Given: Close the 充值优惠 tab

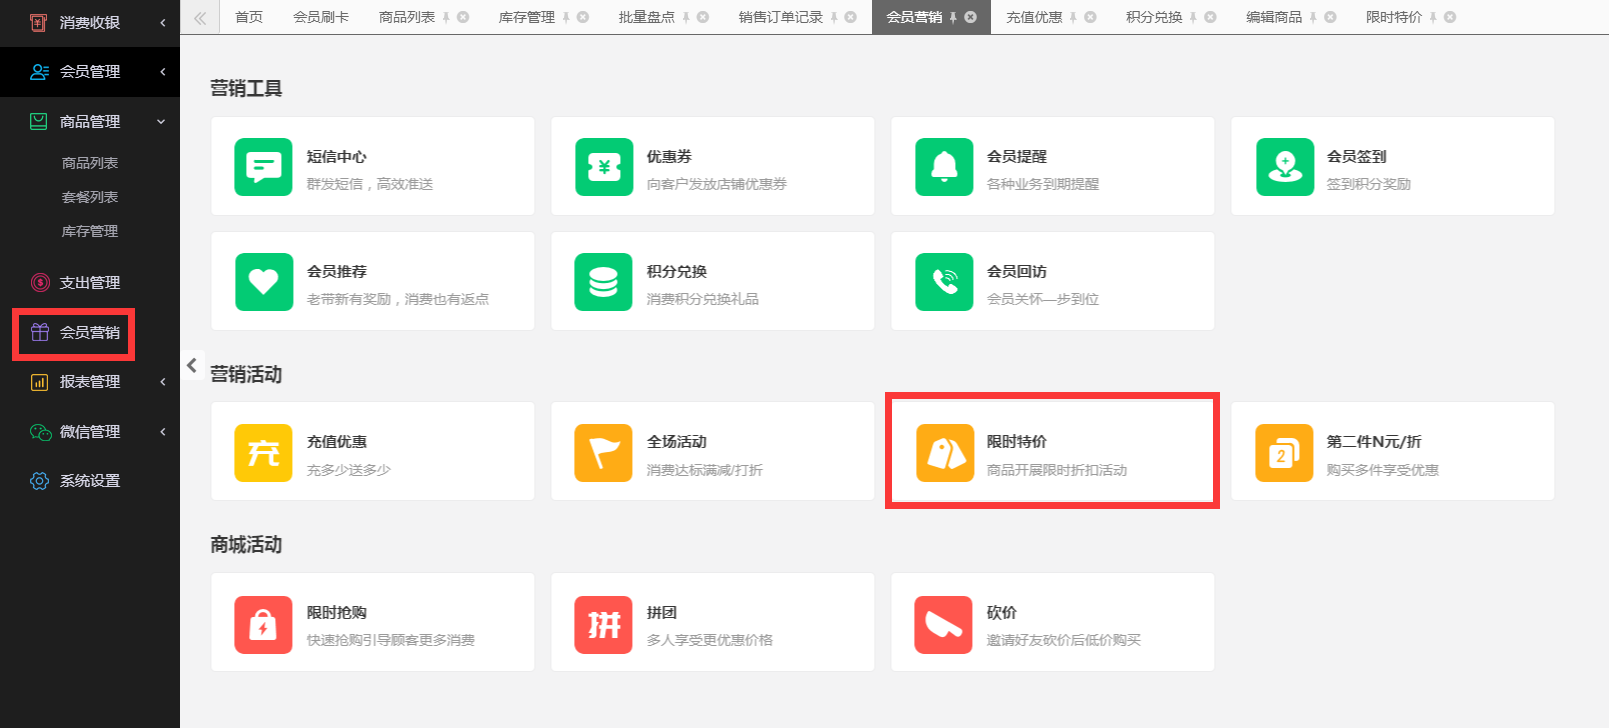Looking at the screenshot, I should (x=1090, y=17).
